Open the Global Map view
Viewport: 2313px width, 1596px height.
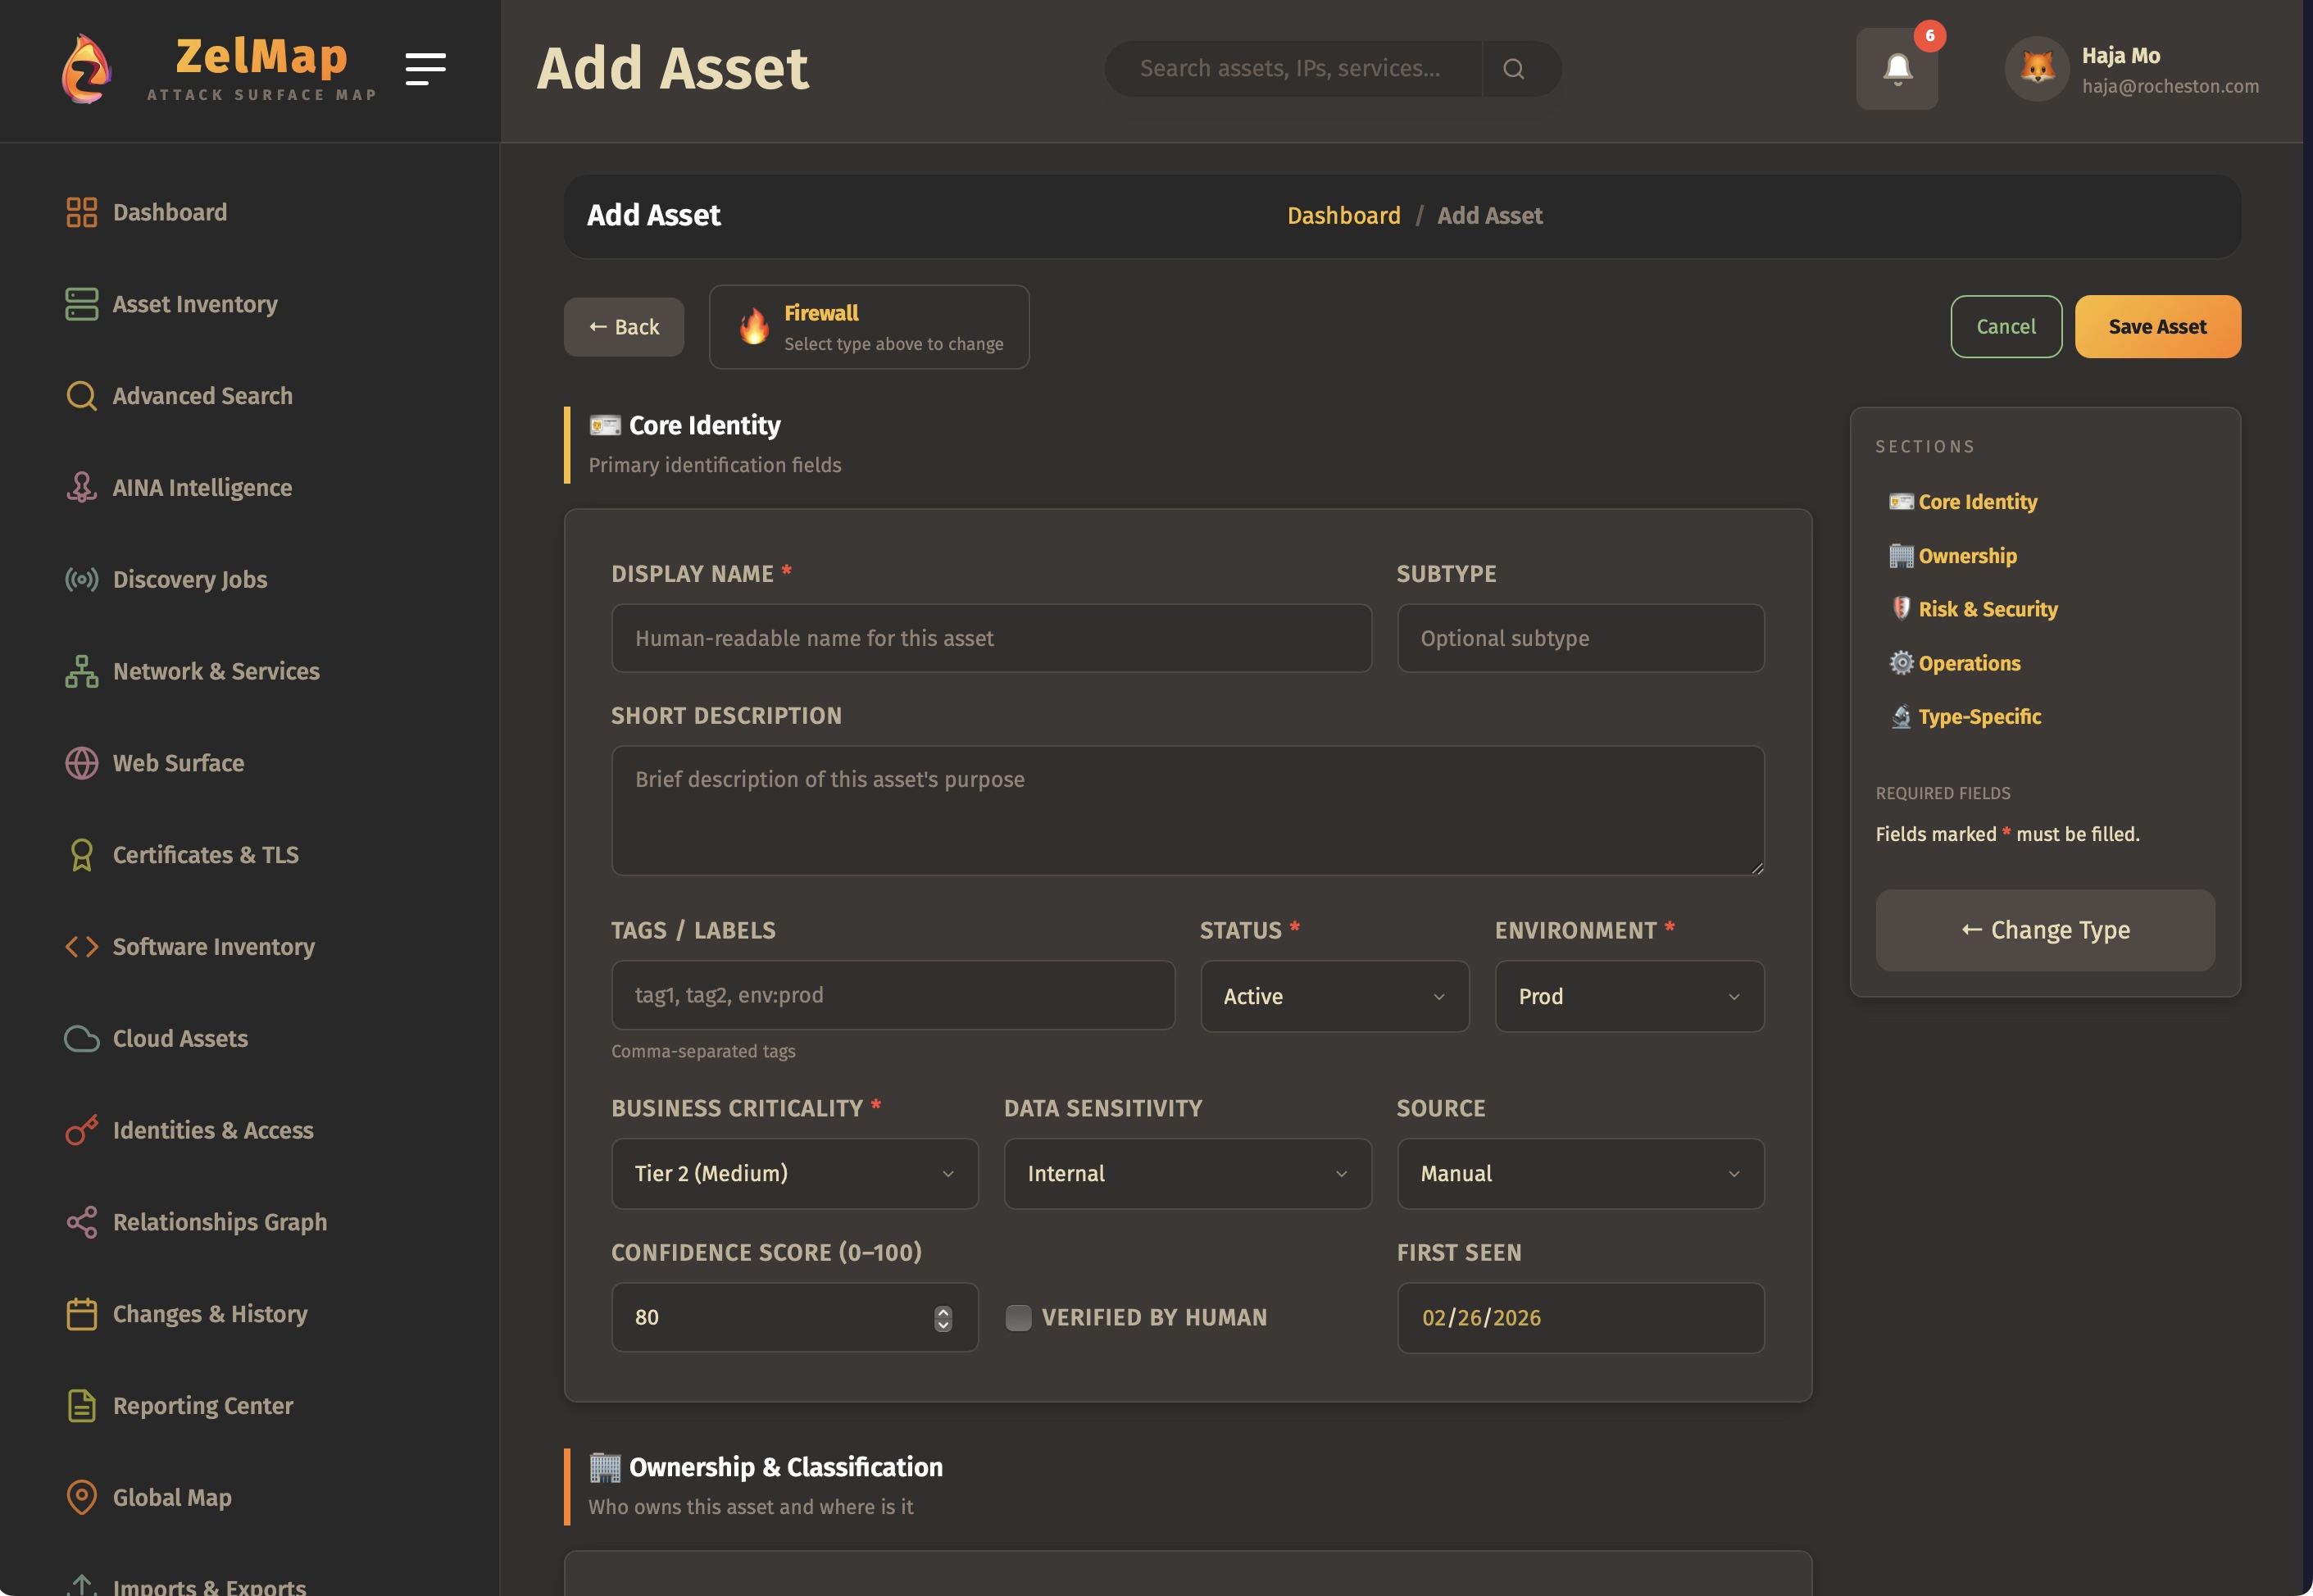click(172, 1497)
